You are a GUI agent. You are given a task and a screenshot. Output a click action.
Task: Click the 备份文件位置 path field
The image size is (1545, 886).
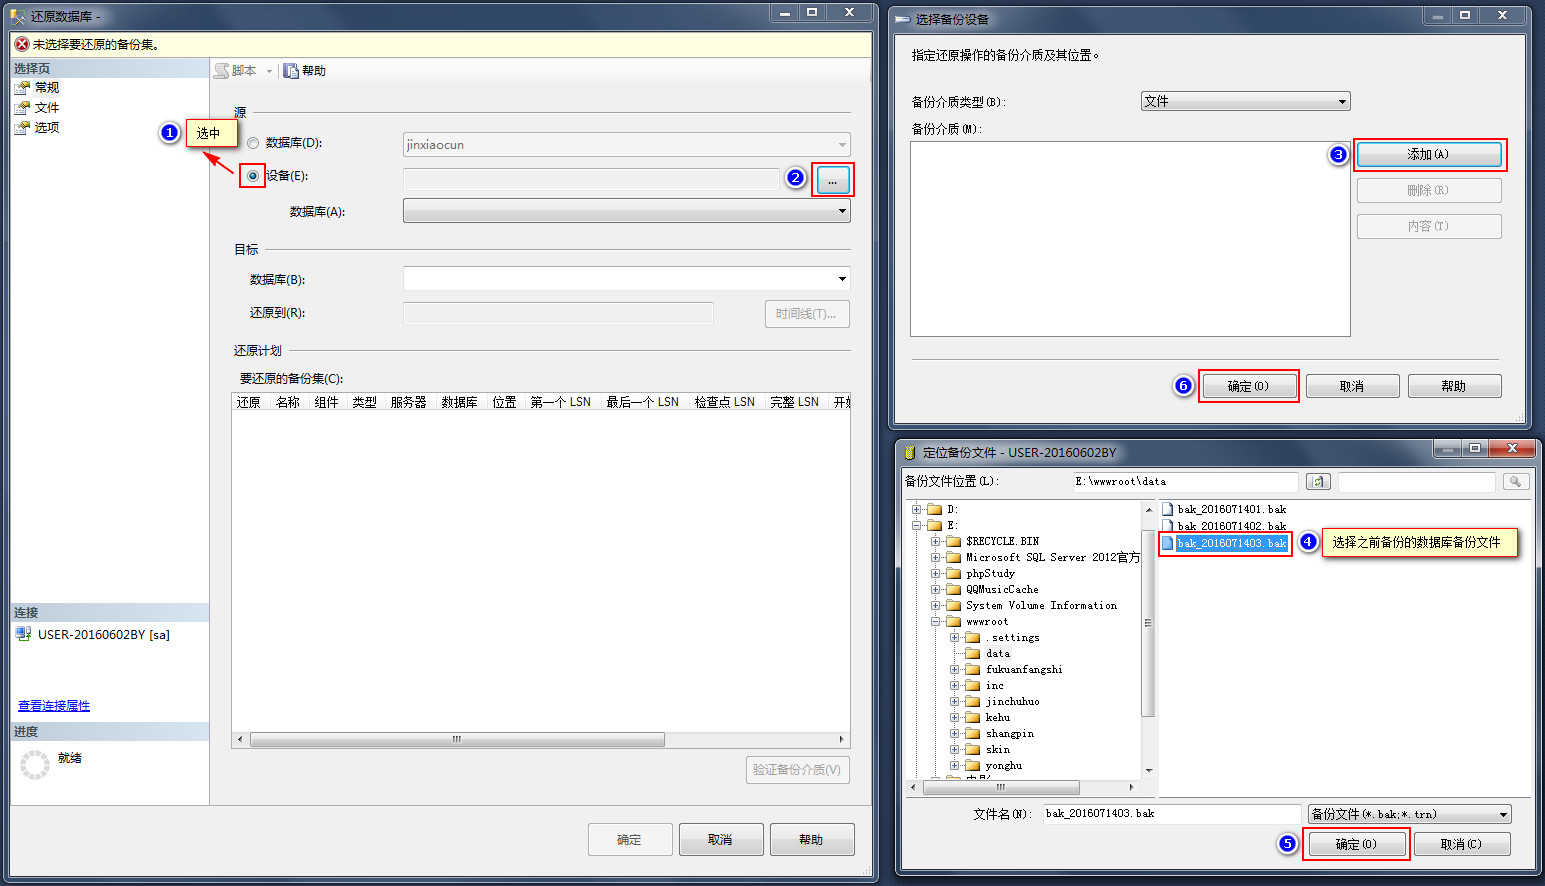(x=1185, y=482)
